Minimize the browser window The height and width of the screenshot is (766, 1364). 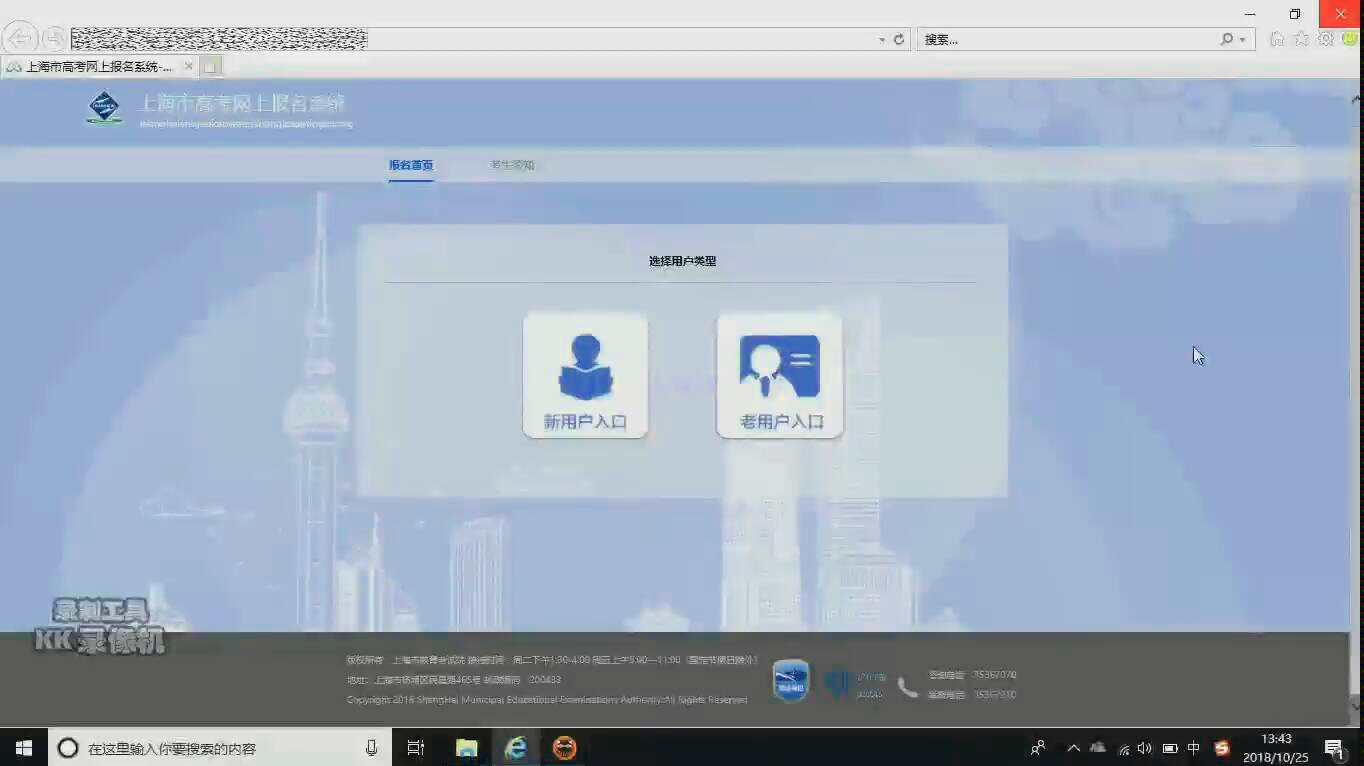click(x=1250, y=14)
